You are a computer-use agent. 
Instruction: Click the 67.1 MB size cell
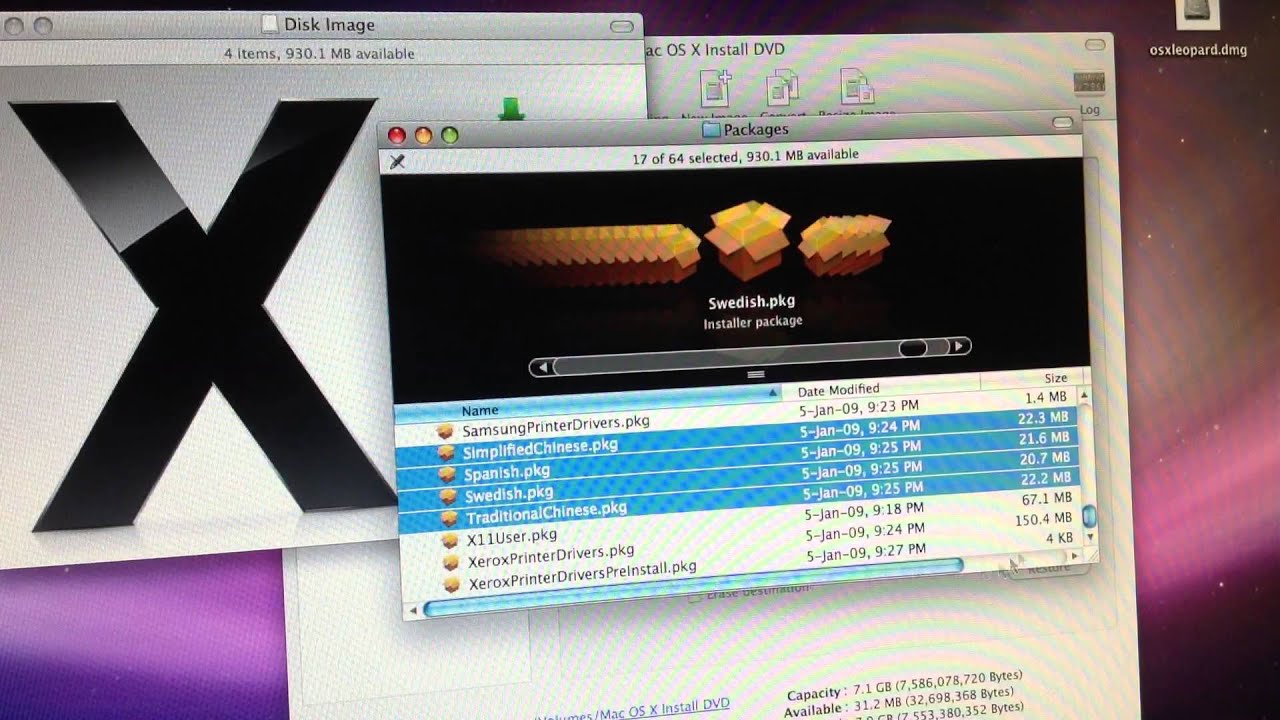pos(1046,498)
